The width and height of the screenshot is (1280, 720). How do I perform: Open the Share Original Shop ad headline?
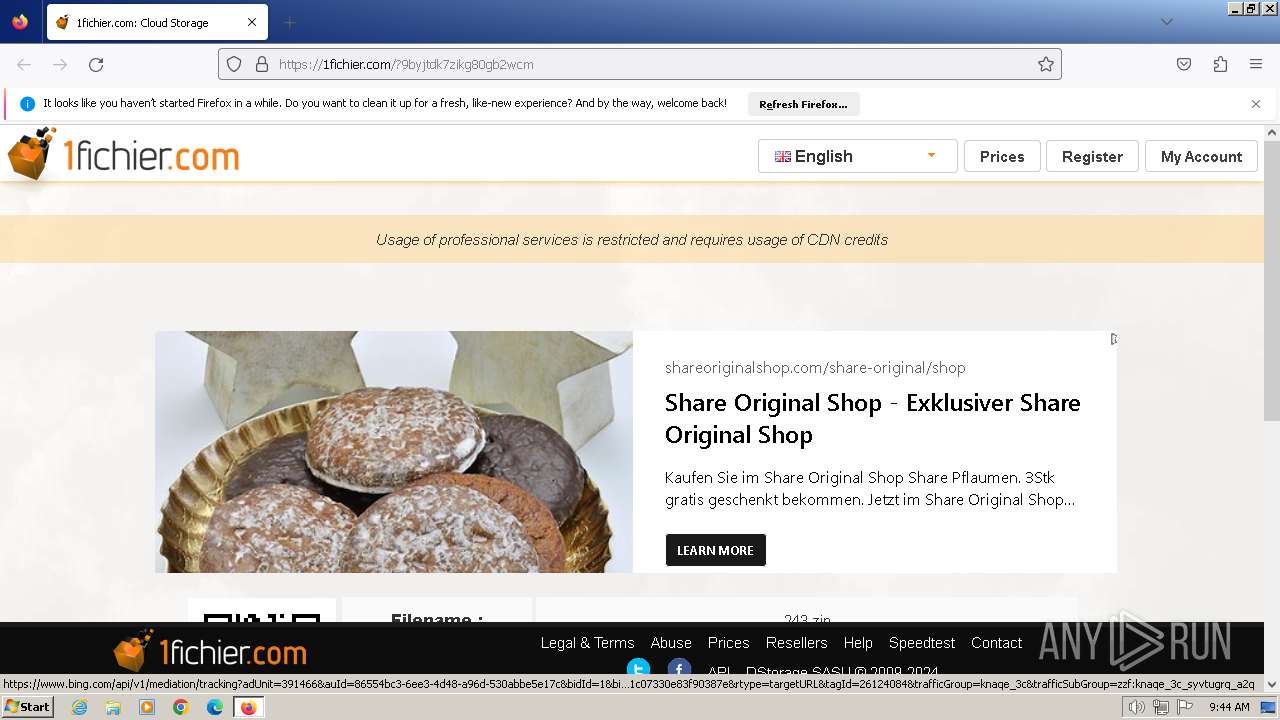873,418
